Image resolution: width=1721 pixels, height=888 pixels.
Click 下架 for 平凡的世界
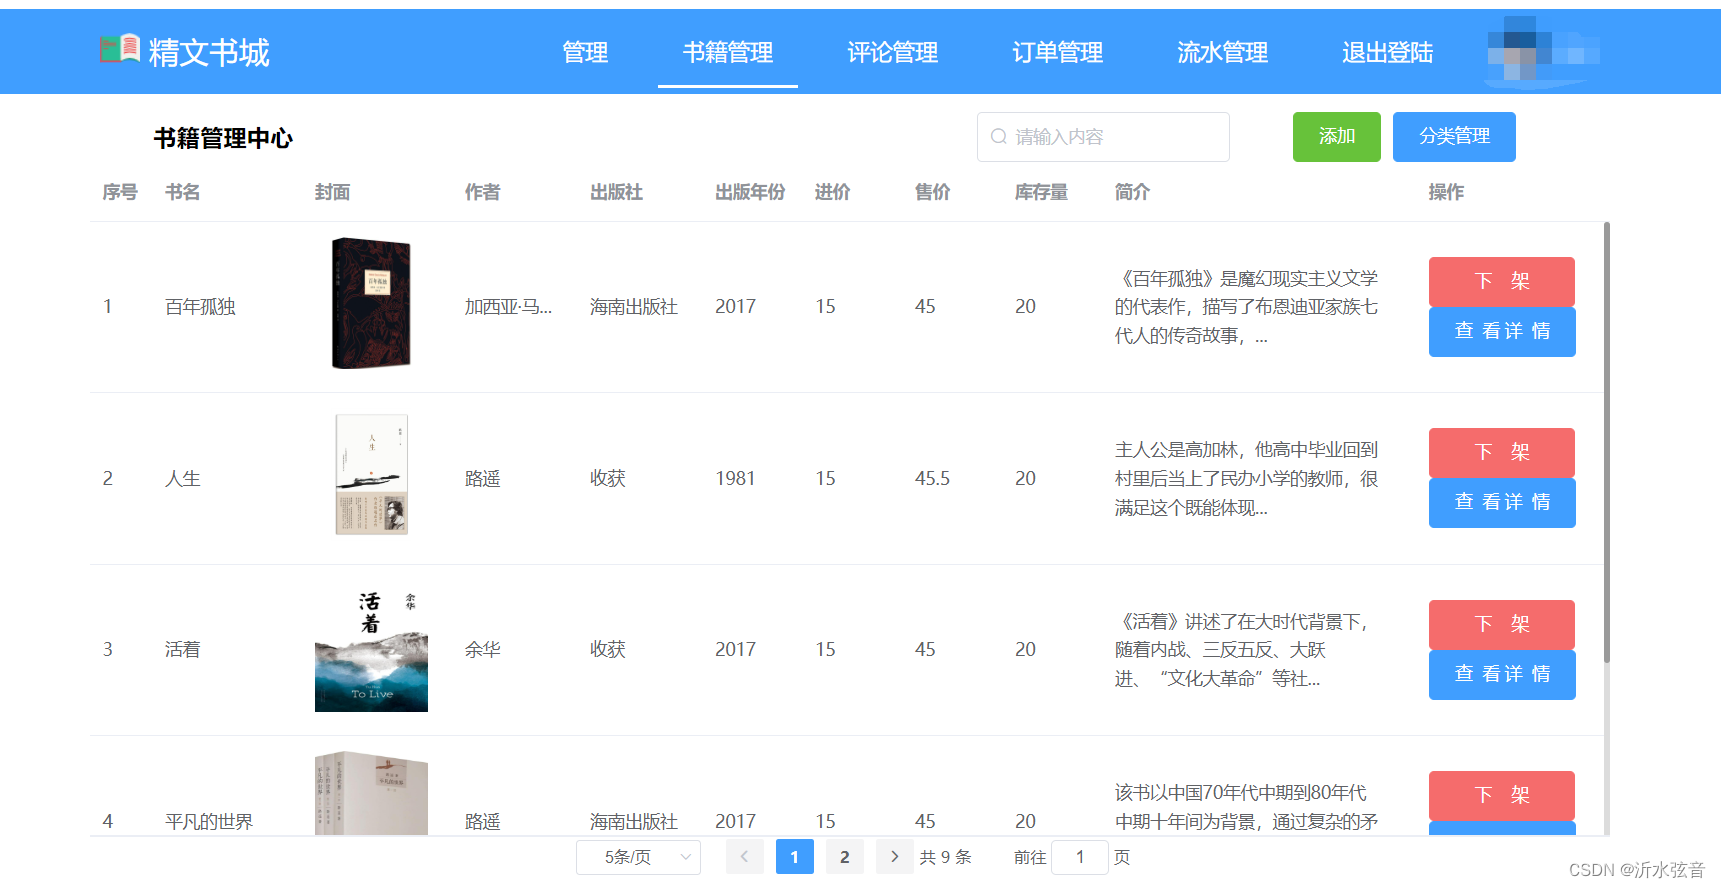point(1502,796)
